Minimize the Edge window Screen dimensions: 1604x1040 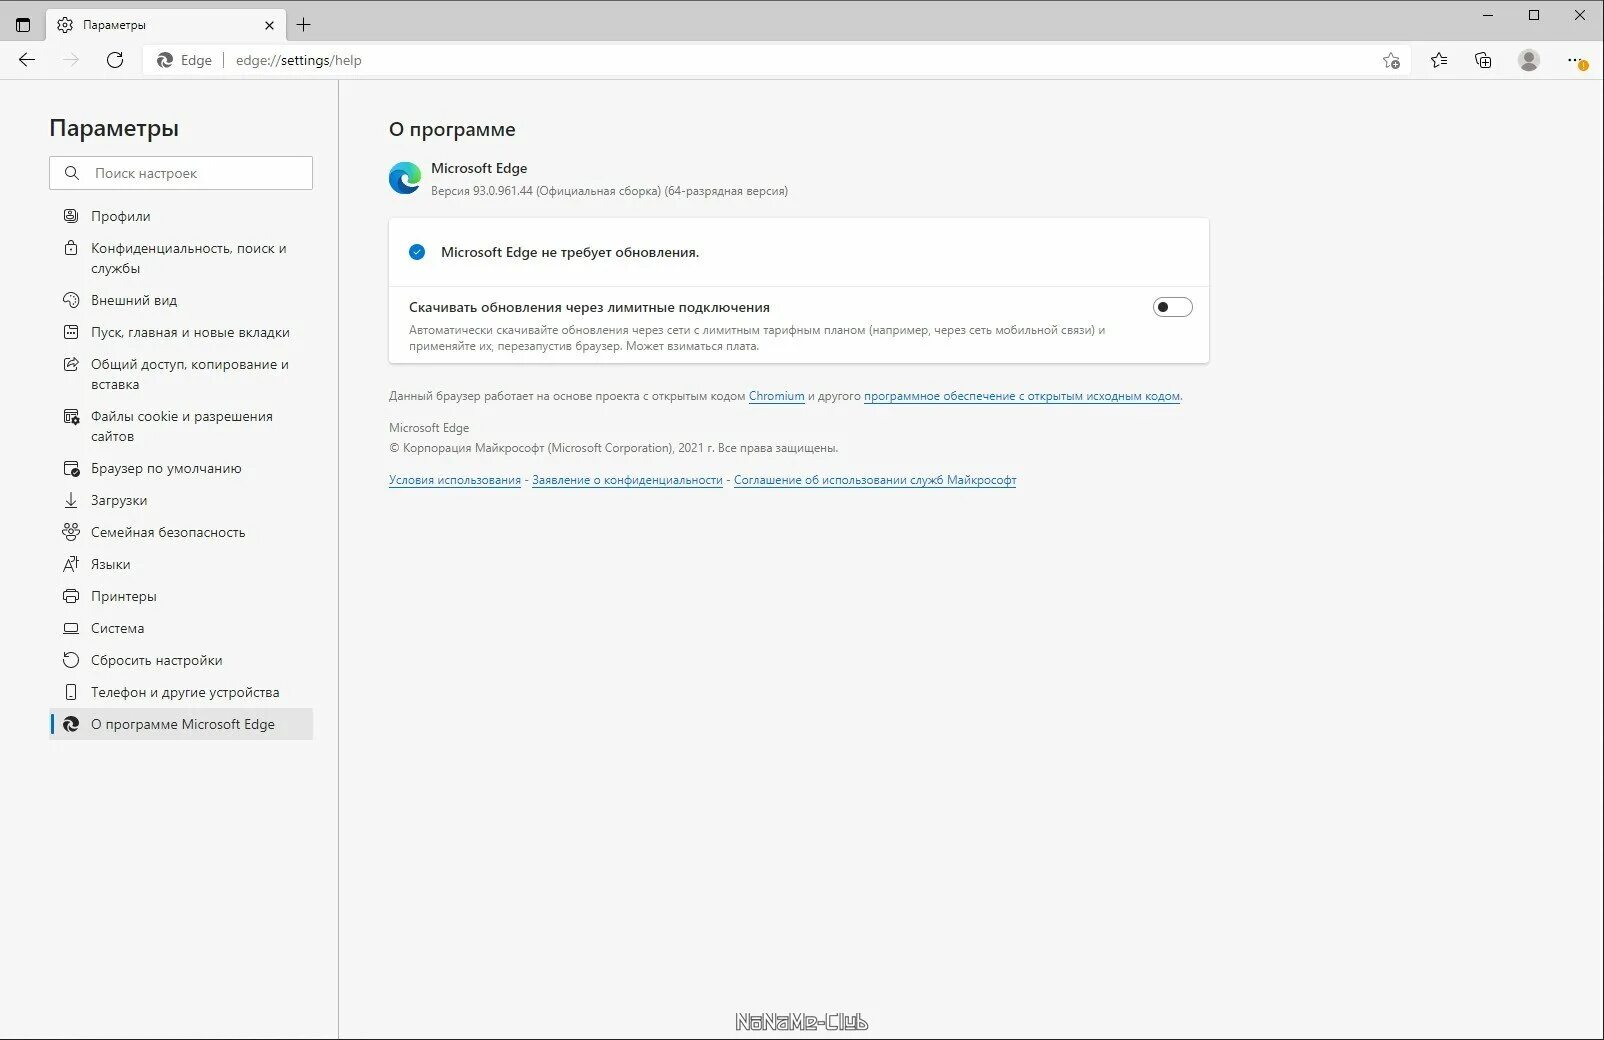(1488, 15)
